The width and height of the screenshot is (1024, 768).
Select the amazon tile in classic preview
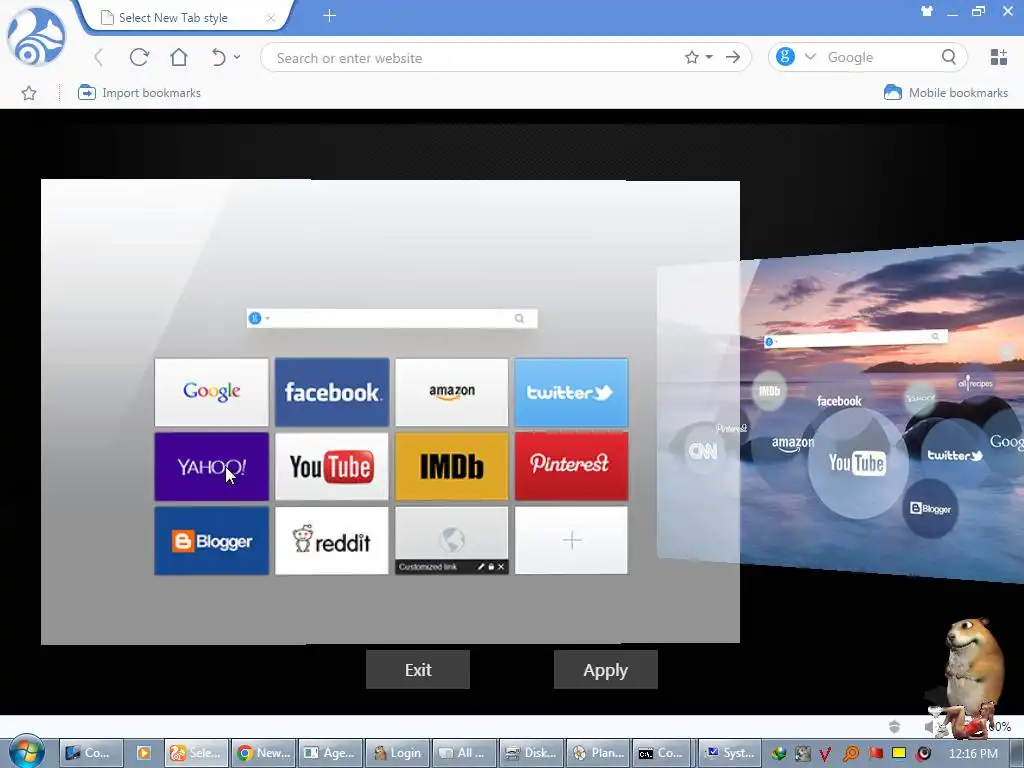tap(451, 392)
